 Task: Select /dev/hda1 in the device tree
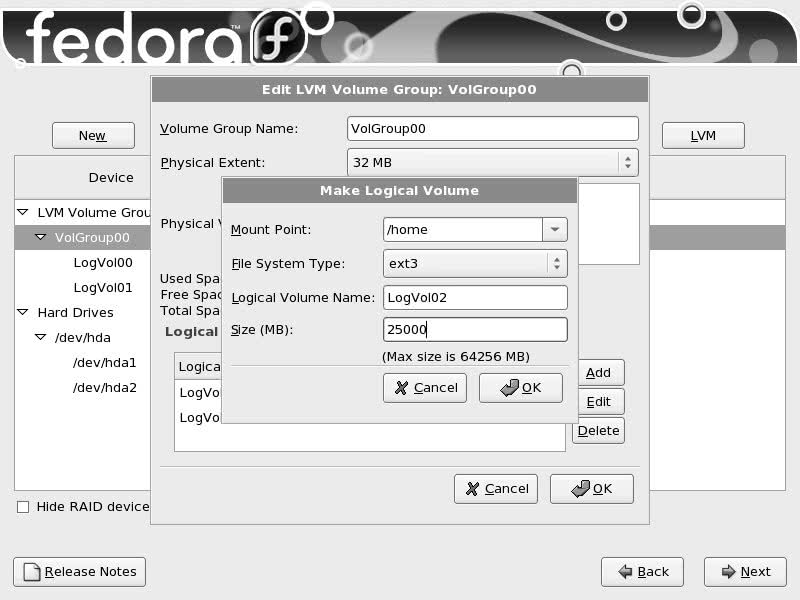[105, 363]
